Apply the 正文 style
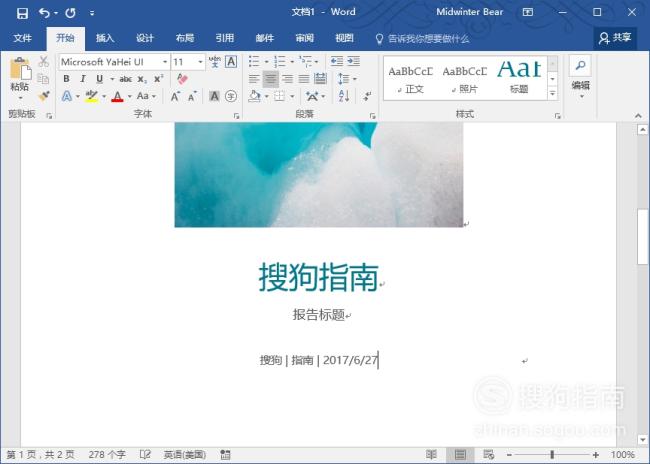This screenshot has width=650, height=464. [x=410, y=79]
